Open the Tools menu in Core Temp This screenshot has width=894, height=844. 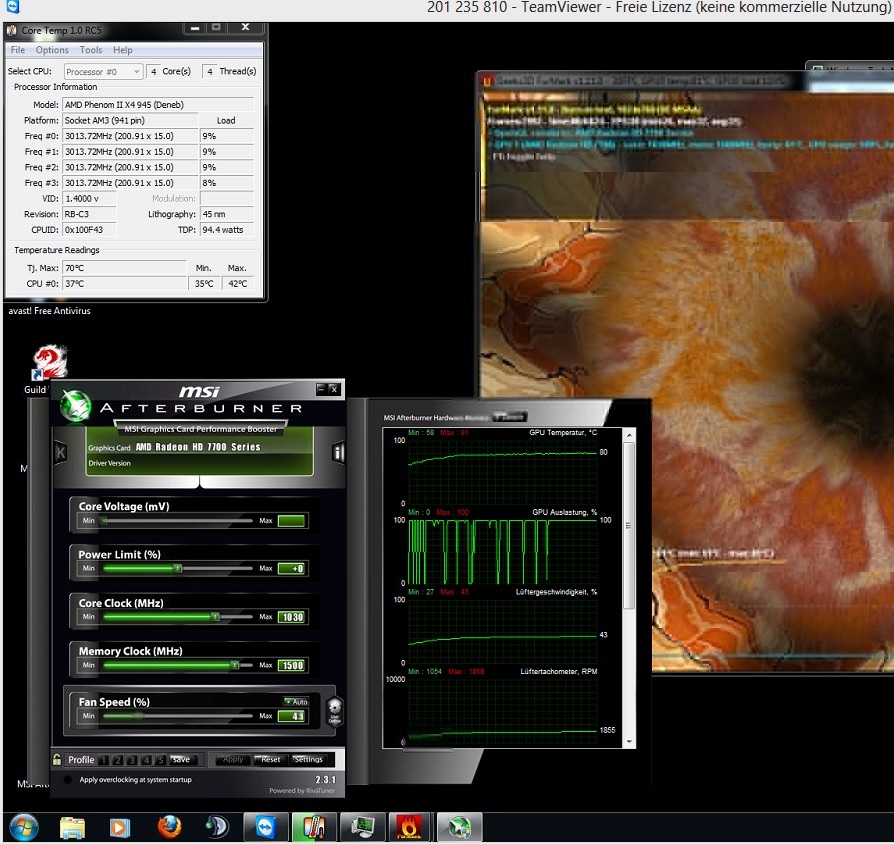[91, 50]
